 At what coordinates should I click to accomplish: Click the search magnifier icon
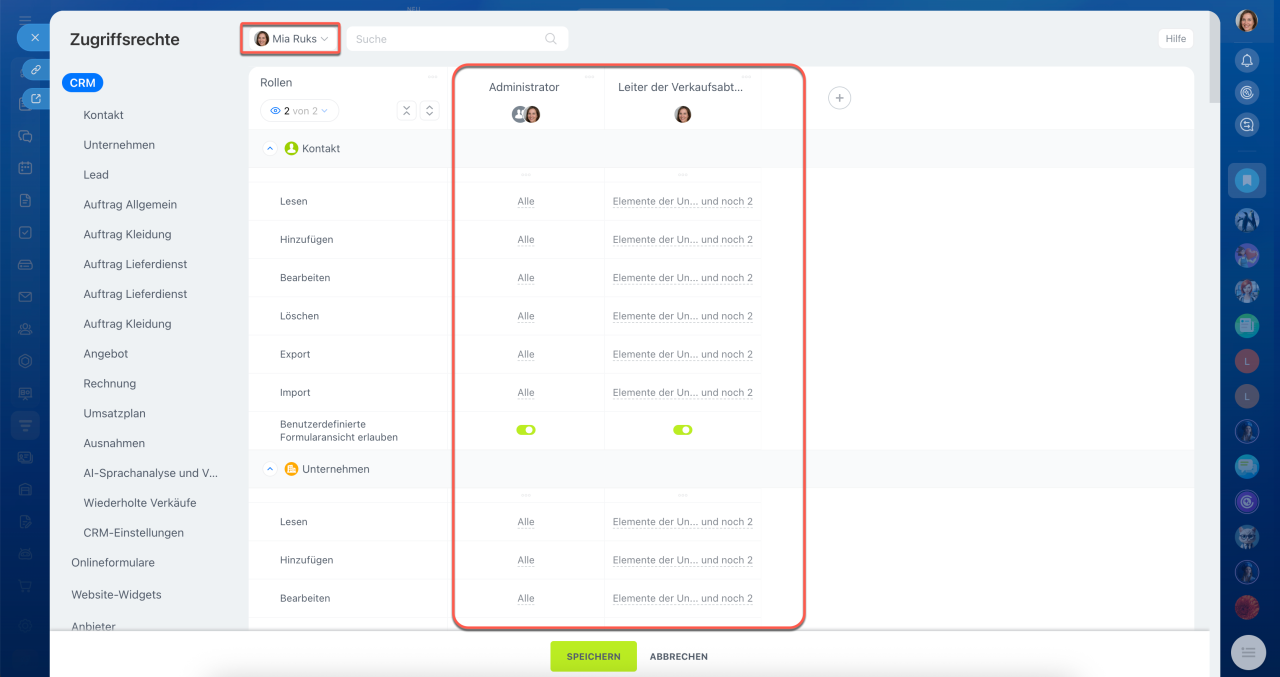coord(551,39)
